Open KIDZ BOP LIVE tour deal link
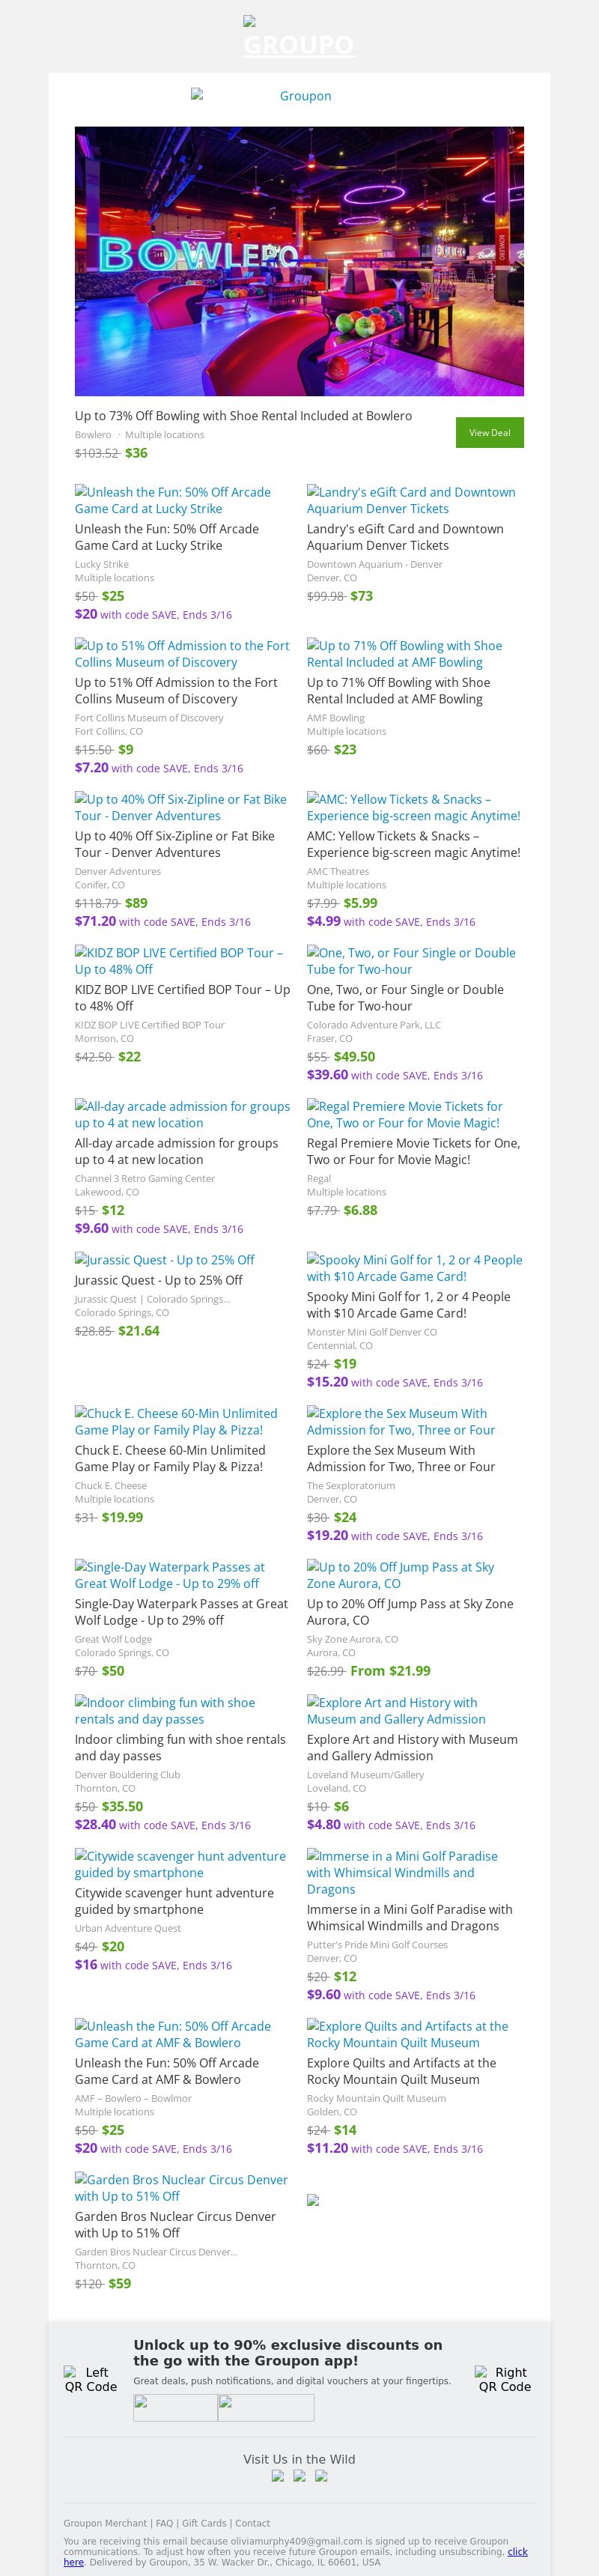 pos(180,961)
